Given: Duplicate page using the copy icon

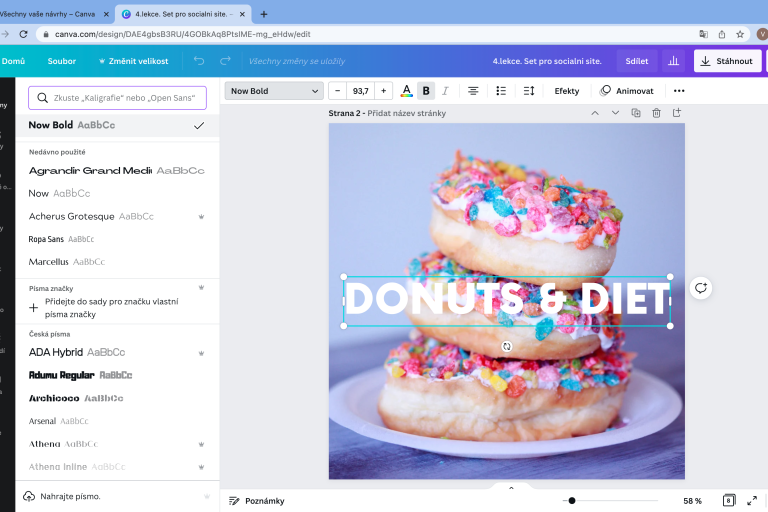Looking at the screenshot, I should (636, 113).
